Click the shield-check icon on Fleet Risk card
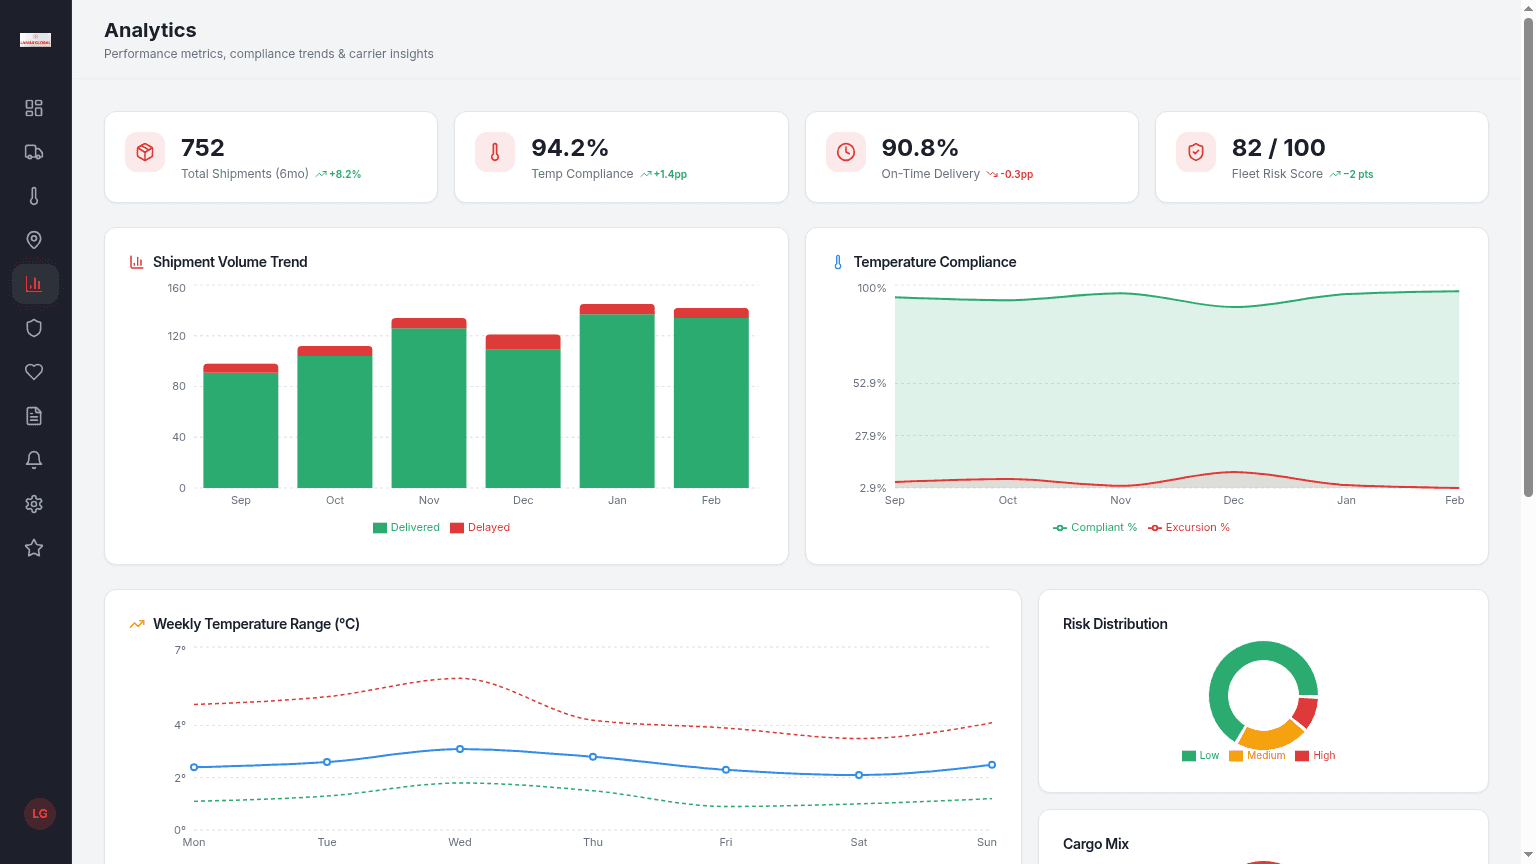 click(1196, 152)
